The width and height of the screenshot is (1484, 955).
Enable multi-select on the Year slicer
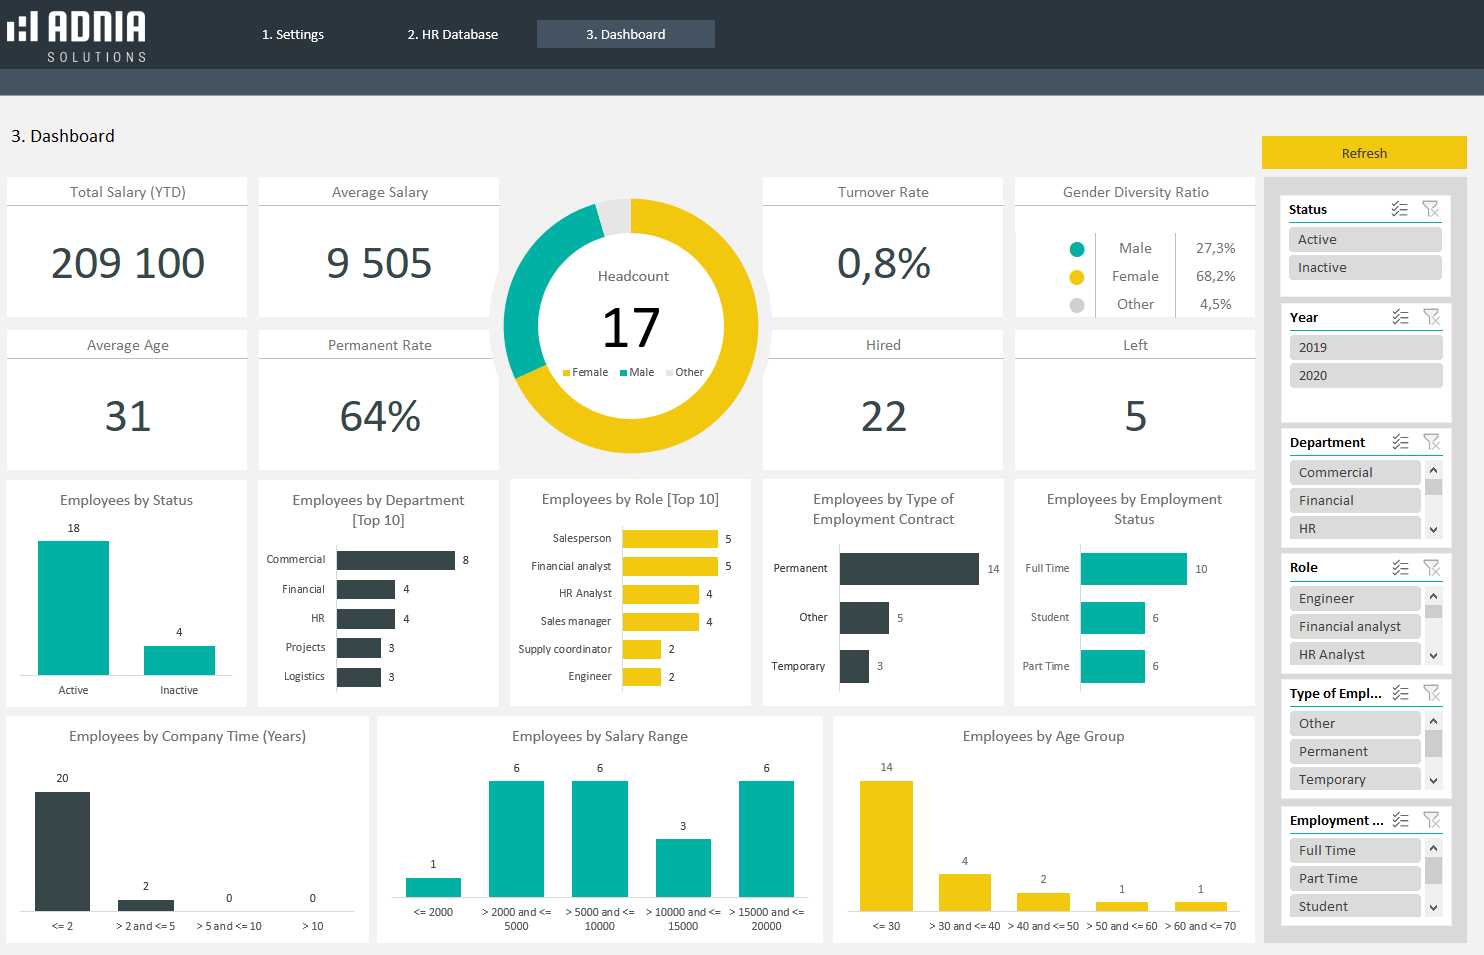tap(1400, 317)
